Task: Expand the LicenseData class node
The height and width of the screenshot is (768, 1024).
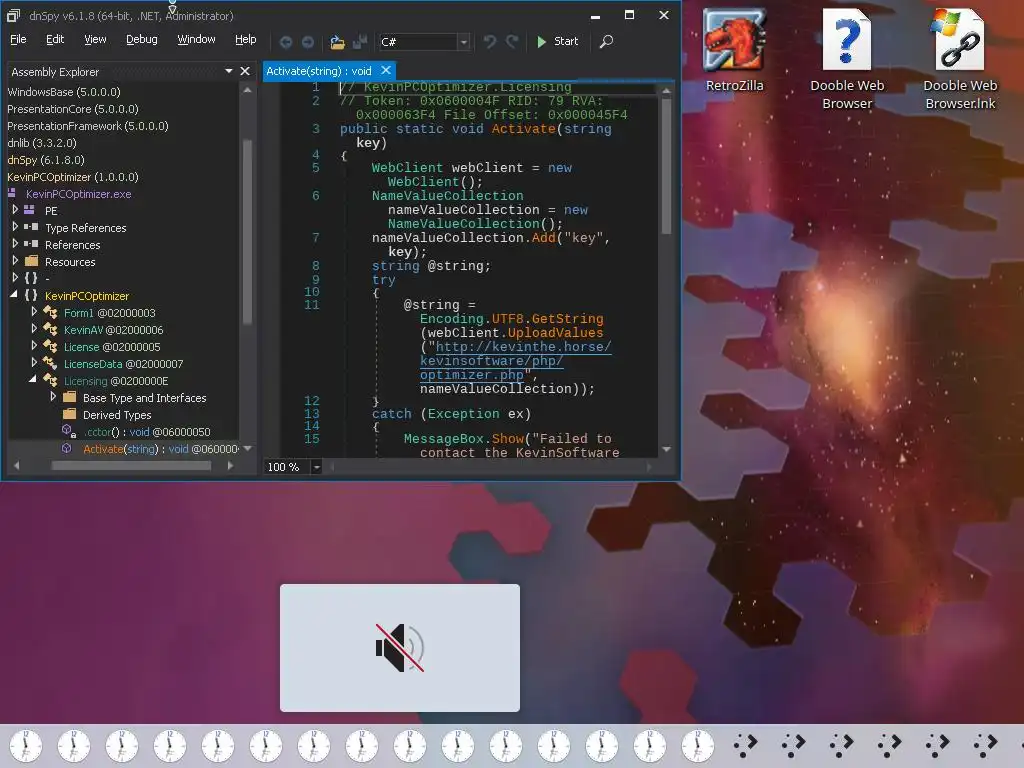Action: 34,363
